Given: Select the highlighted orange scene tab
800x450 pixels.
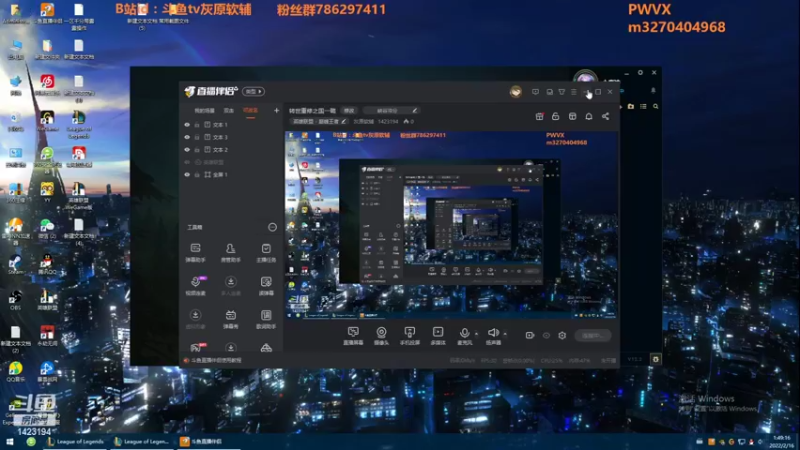Looking at the screenshot, I should click(250, 111).
